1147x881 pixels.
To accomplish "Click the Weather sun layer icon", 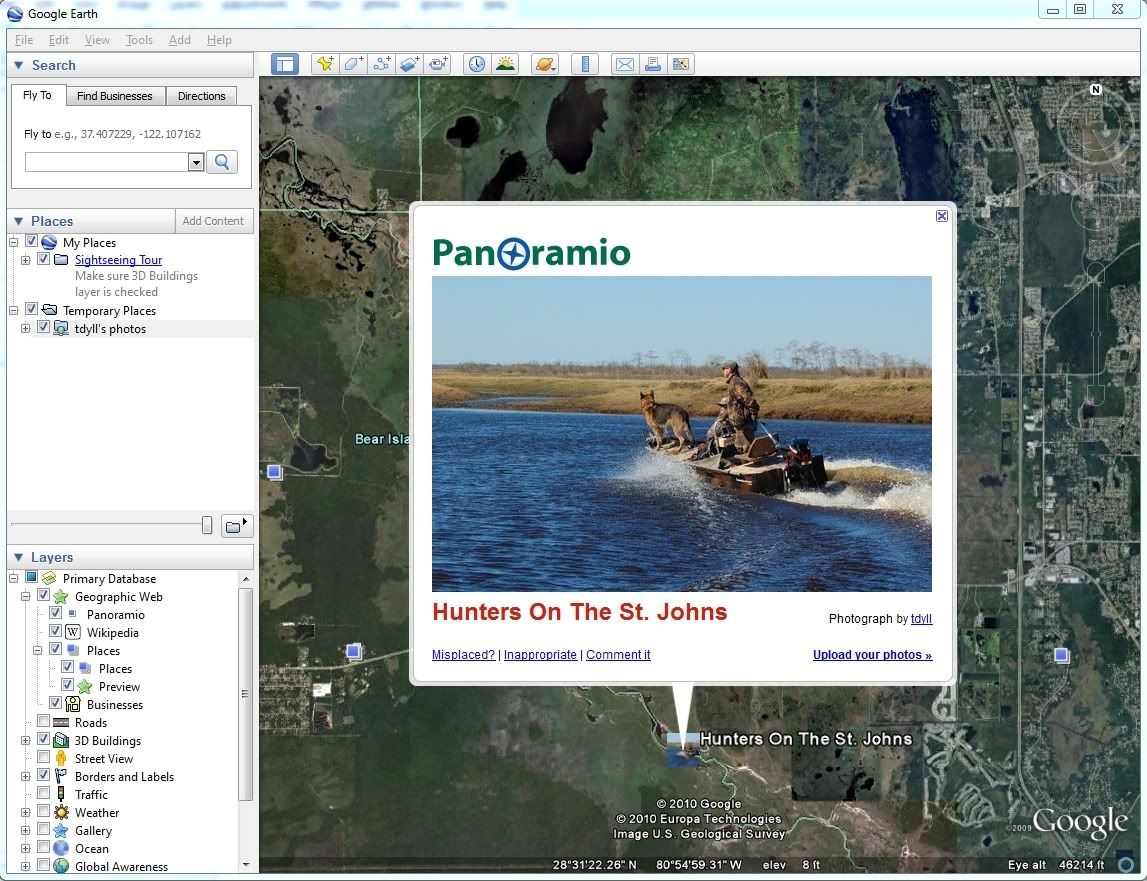I will click(x=61, y=812).
